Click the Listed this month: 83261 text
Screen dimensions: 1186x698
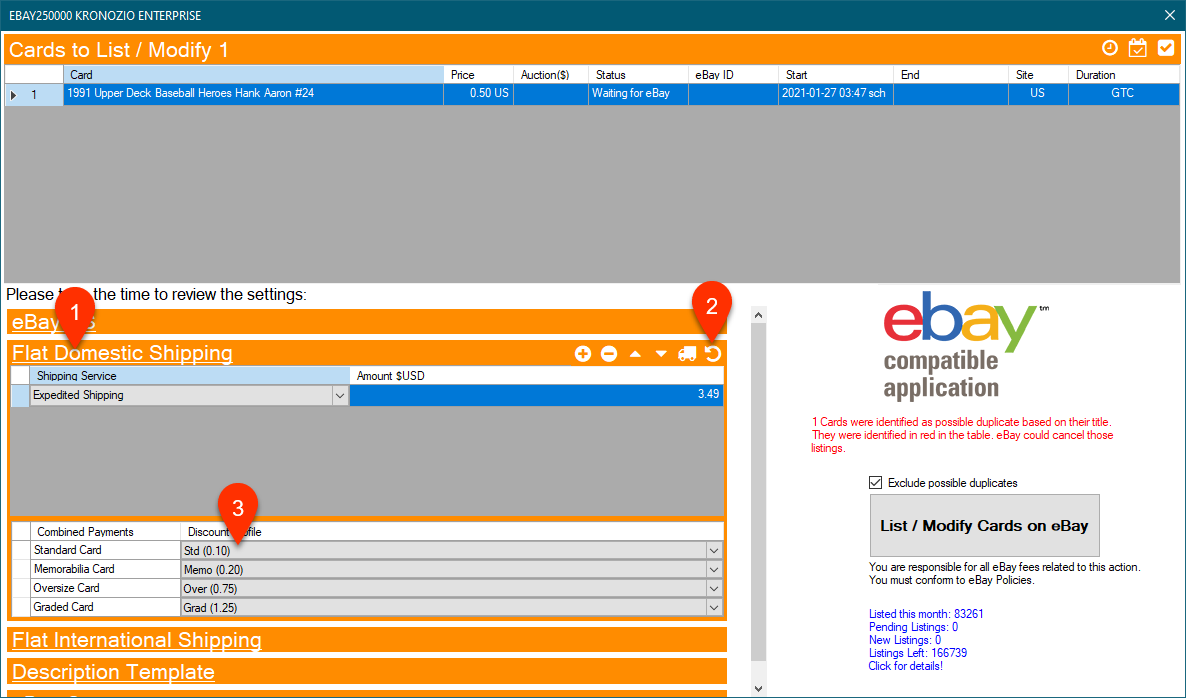(926, 614)
